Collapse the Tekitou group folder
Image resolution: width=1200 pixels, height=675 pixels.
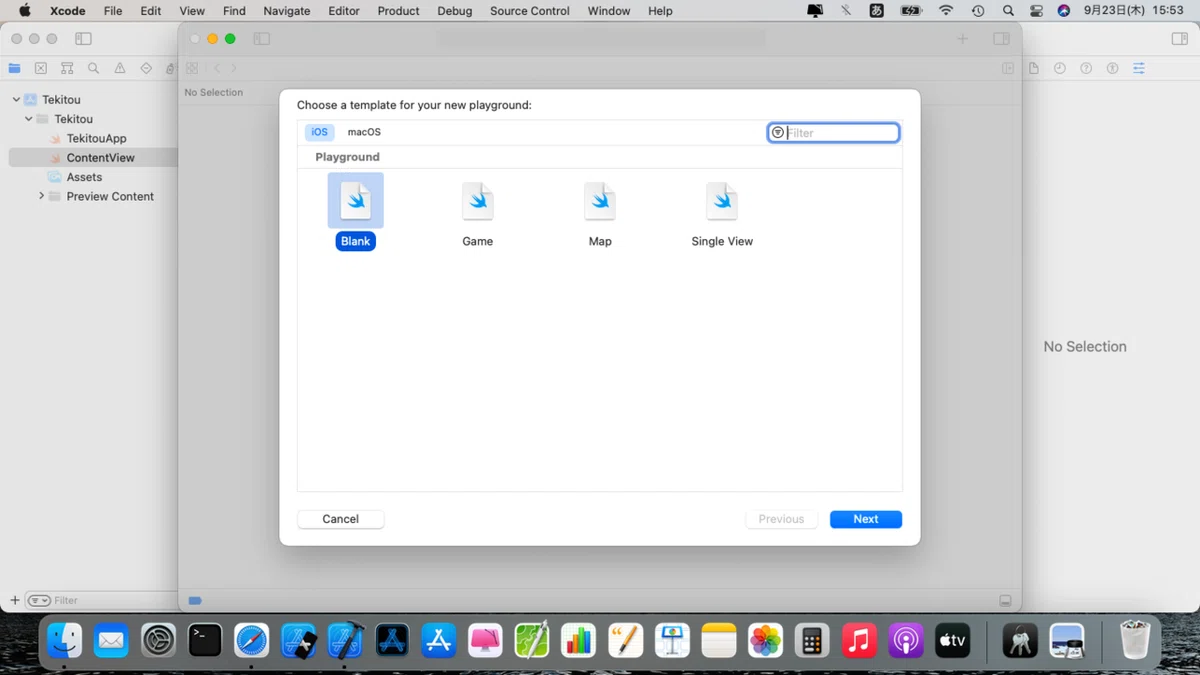[29, 119]
